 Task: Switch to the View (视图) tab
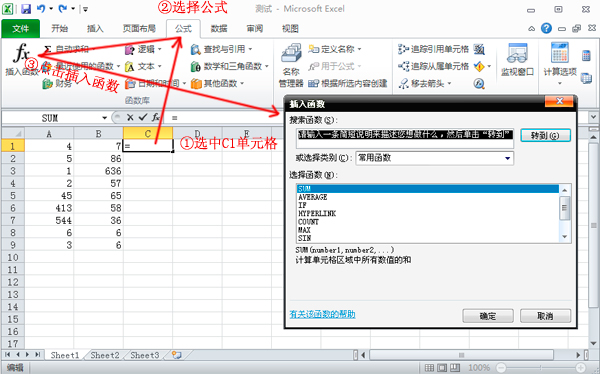[290, 29]
